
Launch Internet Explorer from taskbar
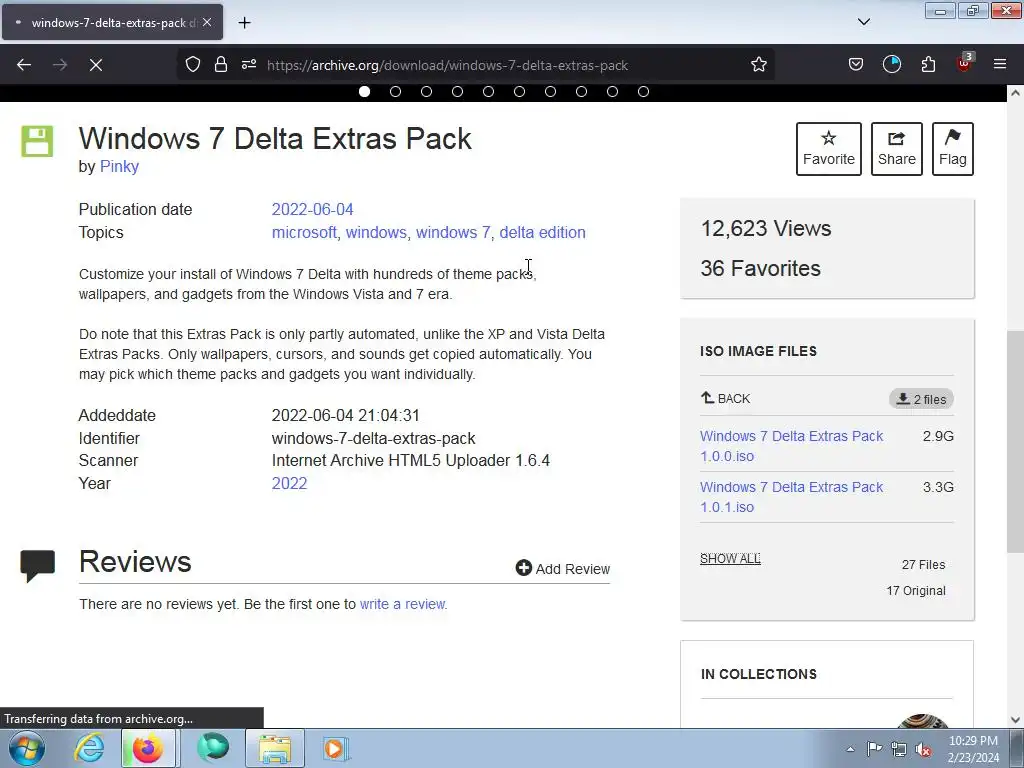(x=88, y=748)
